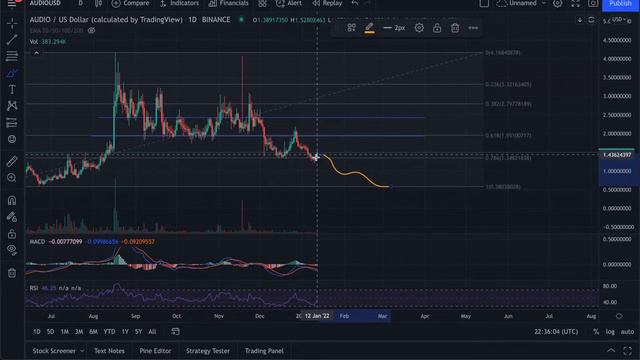
Task: Change the chart candle style
Action: click(x=98, y=3)
